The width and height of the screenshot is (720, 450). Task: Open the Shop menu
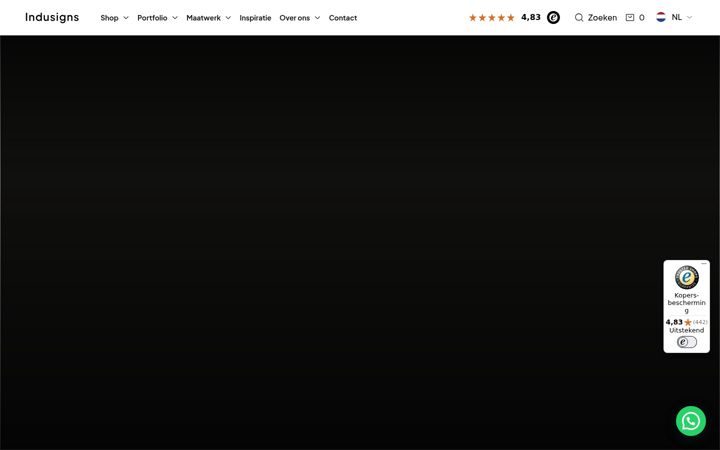tap(109, 18)
